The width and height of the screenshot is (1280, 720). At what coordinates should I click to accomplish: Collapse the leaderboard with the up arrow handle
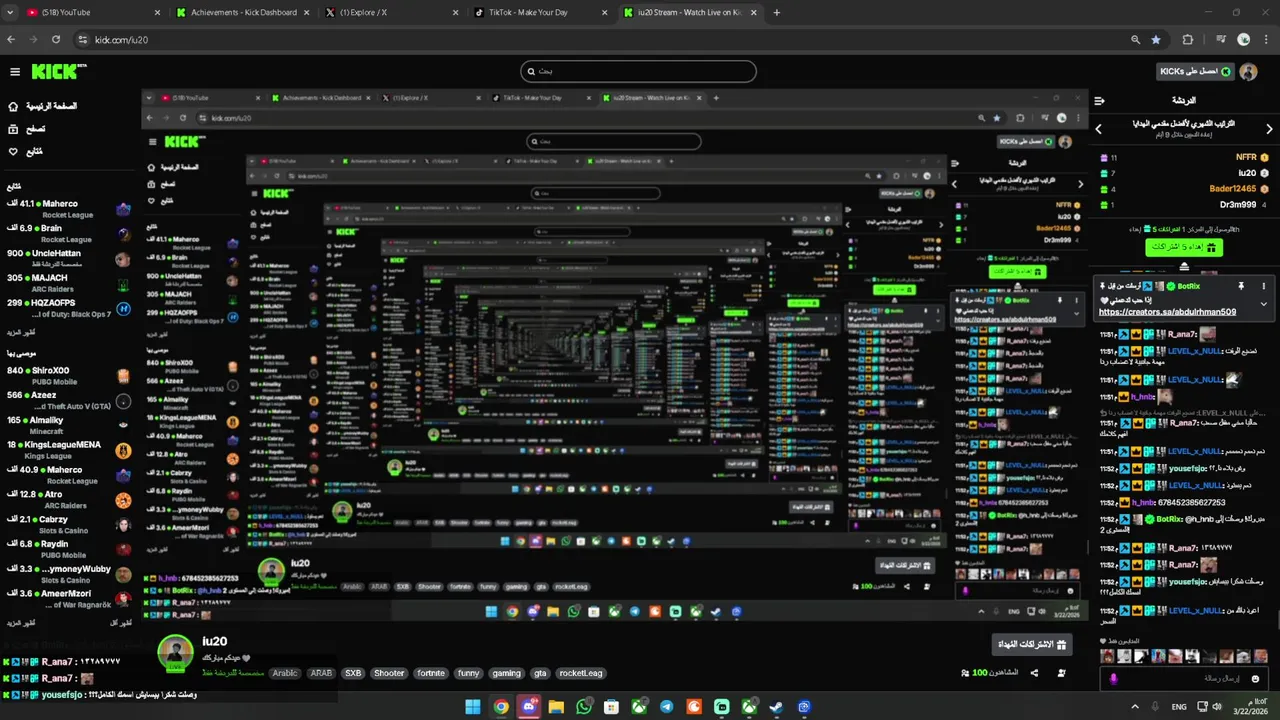click(x=1184, y=267)
